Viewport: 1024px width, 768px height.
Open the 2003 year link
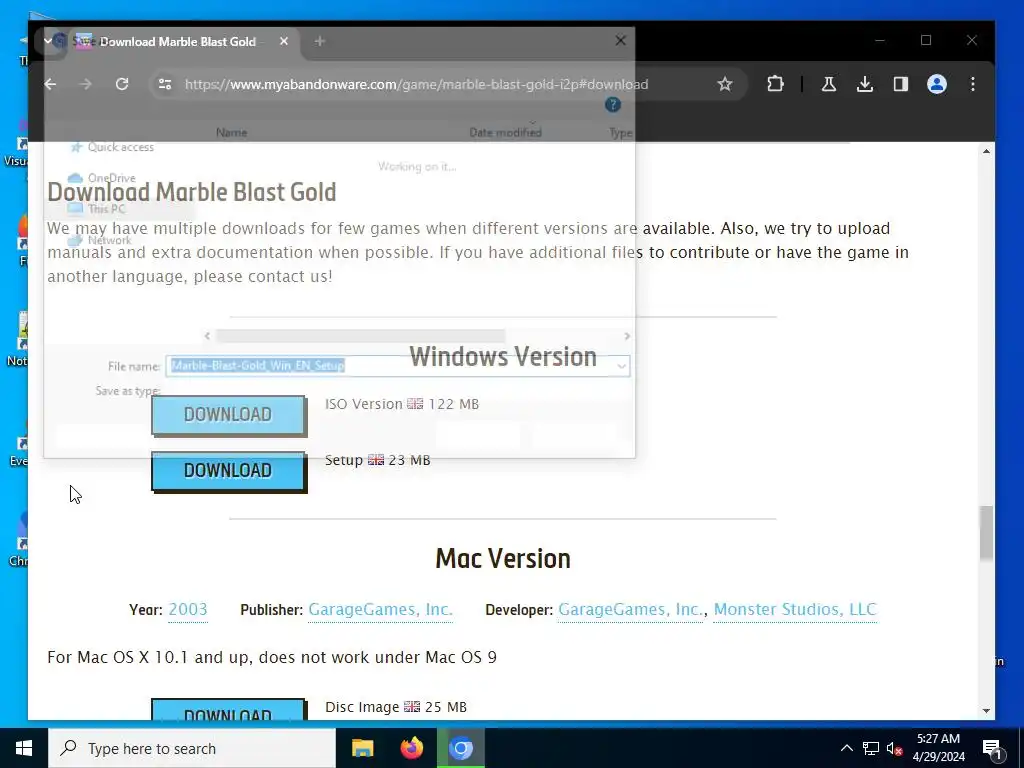click(x=187, y=609)
